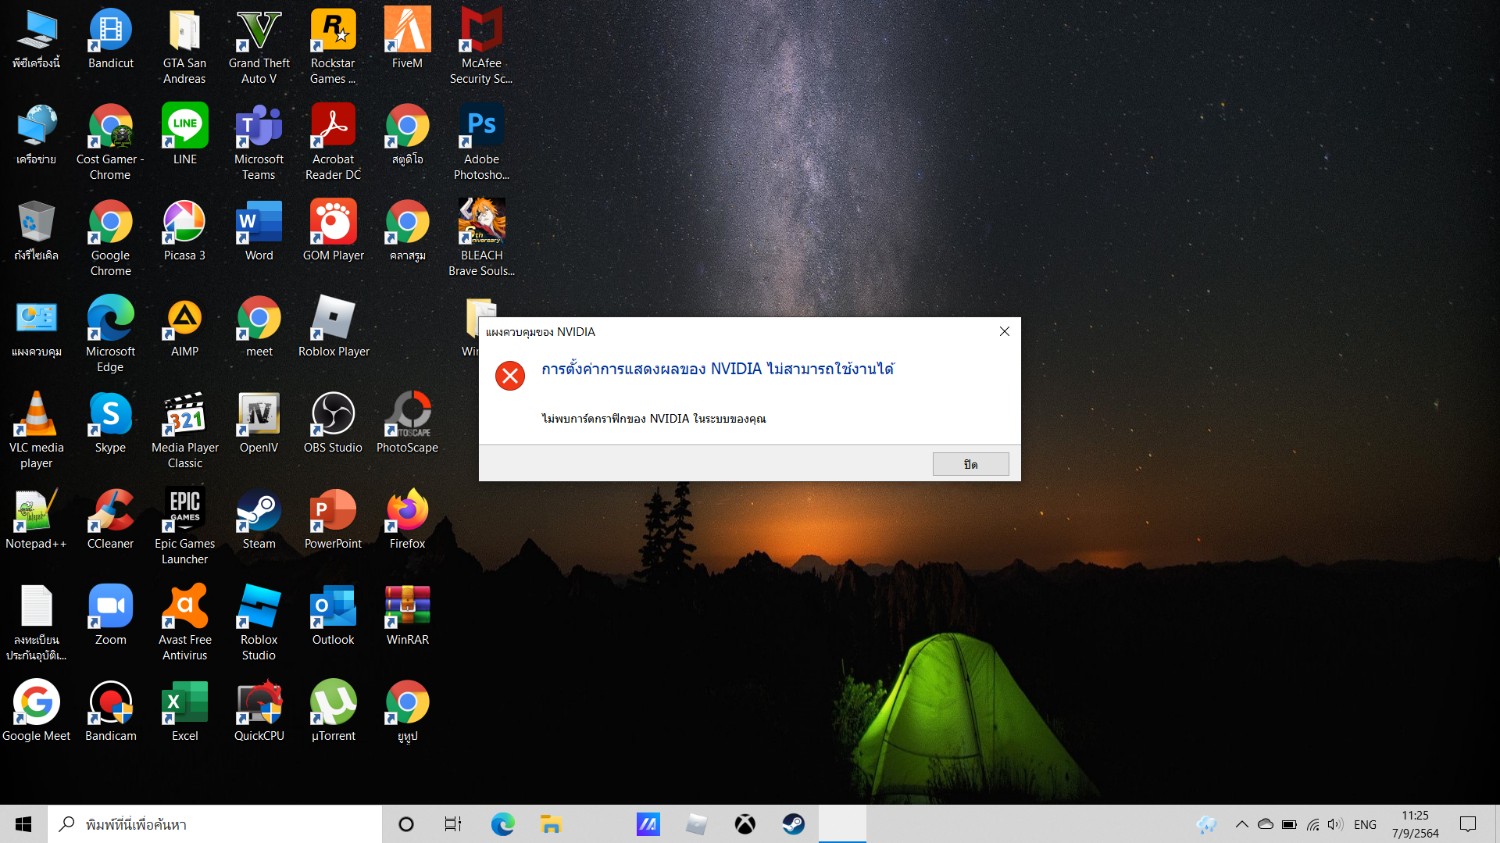Open the Rockstar Games Launcher icon
Image resolution: width=1500 pixels, height=843 pixels.
[x=333, y=46]
